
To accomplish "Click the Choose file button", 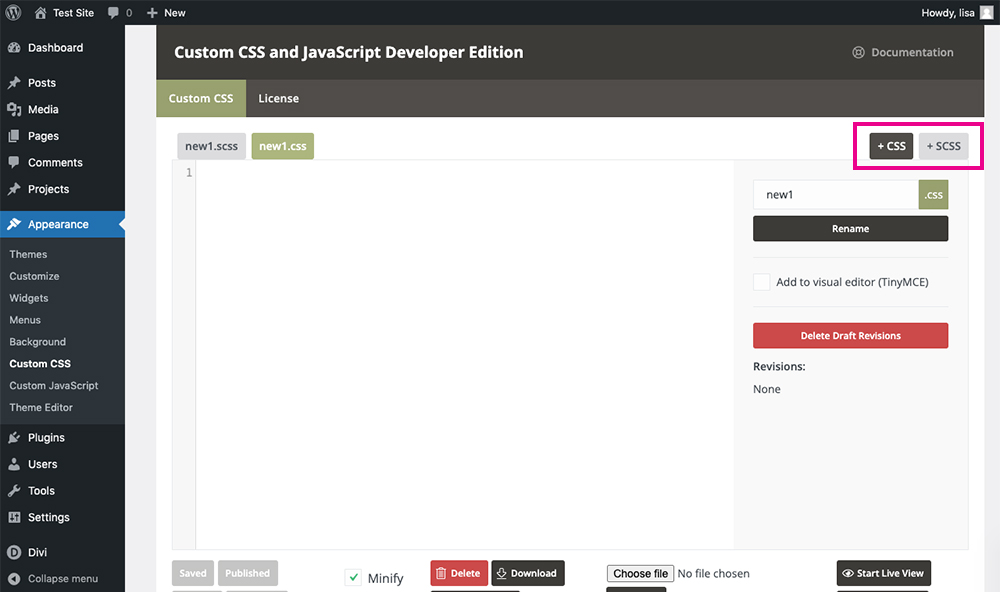I will click(x=640, y=574).
